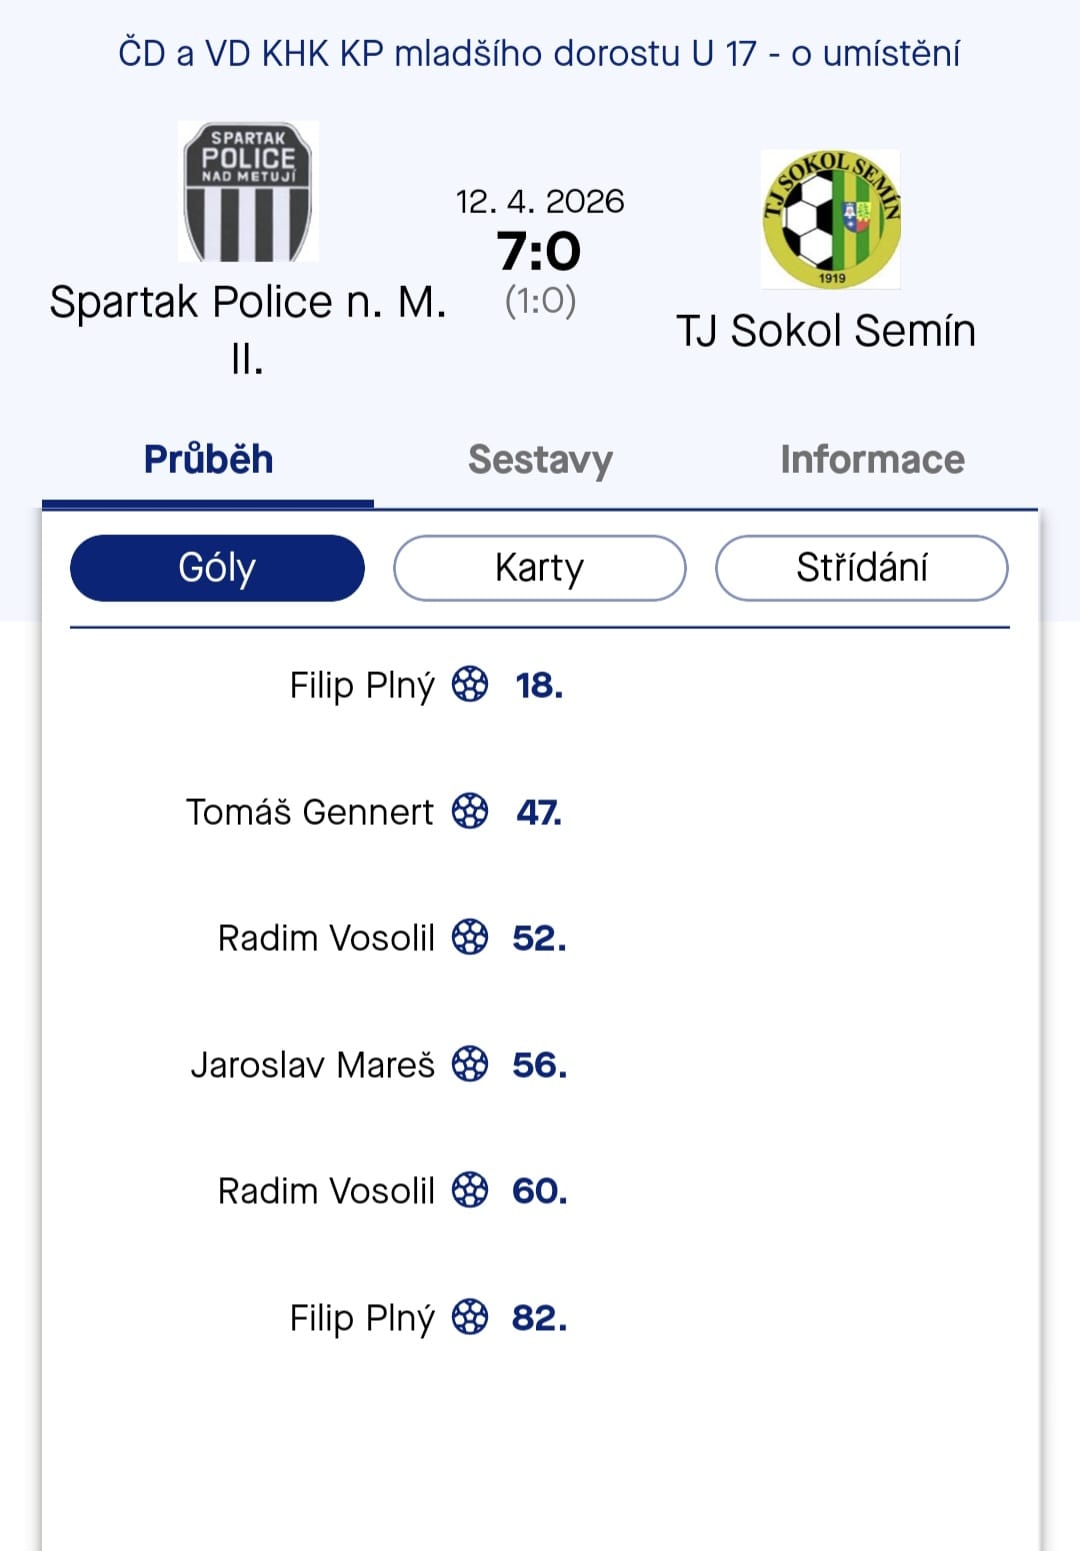Open TJ Sokol Semín team name

tap(826, 331)
